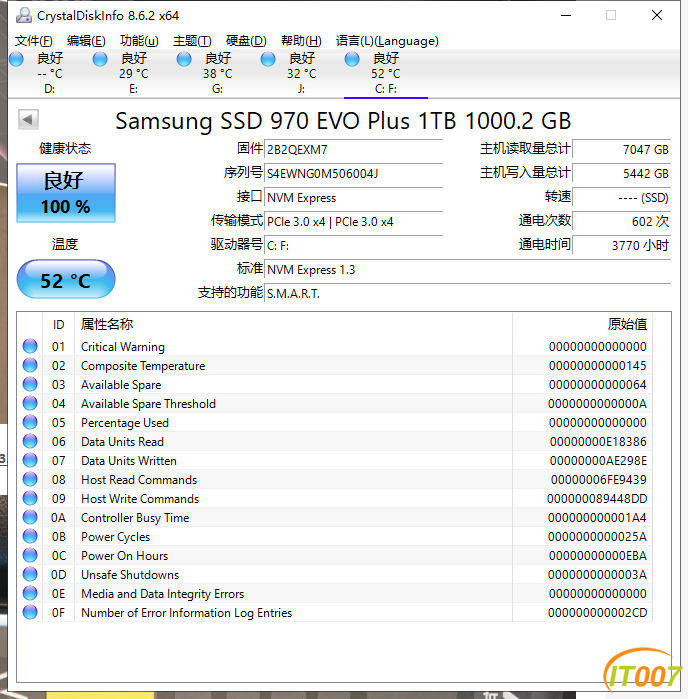Click drive letter field C: F:
This screenshot has height=699, width=688.
click(353, 246)
